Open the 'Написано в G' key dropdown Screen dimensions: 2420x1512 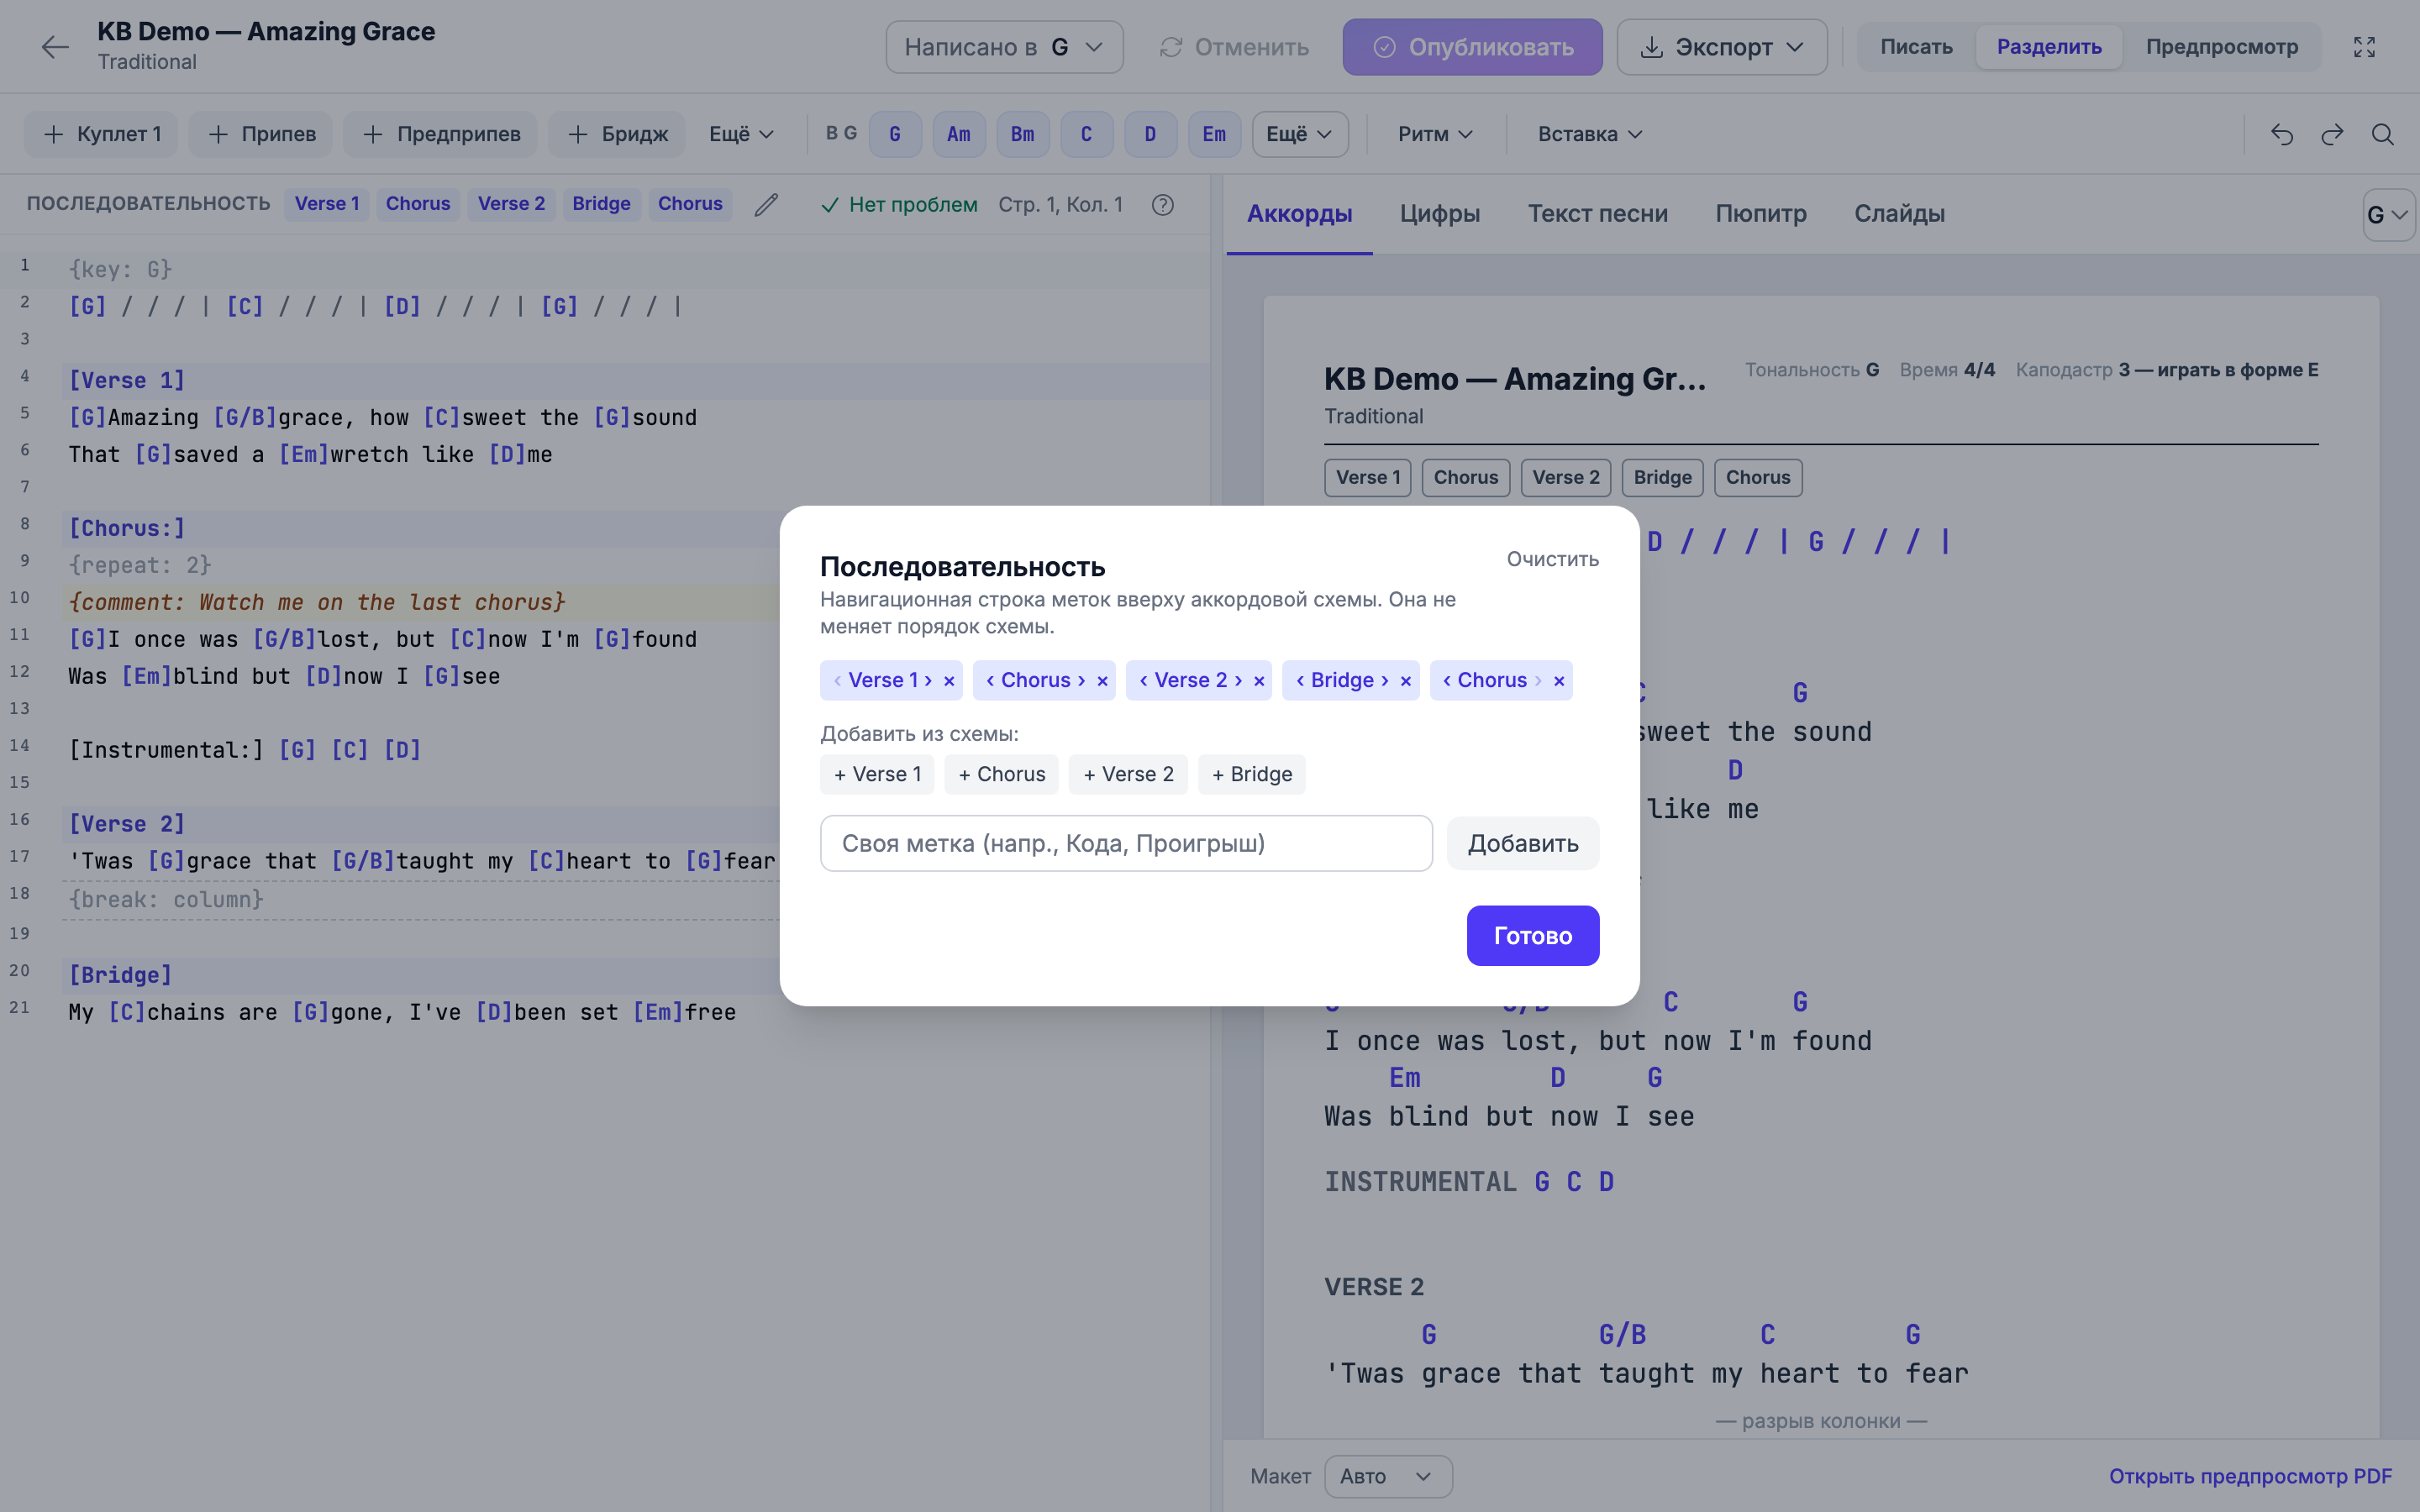pos(1004,47)
